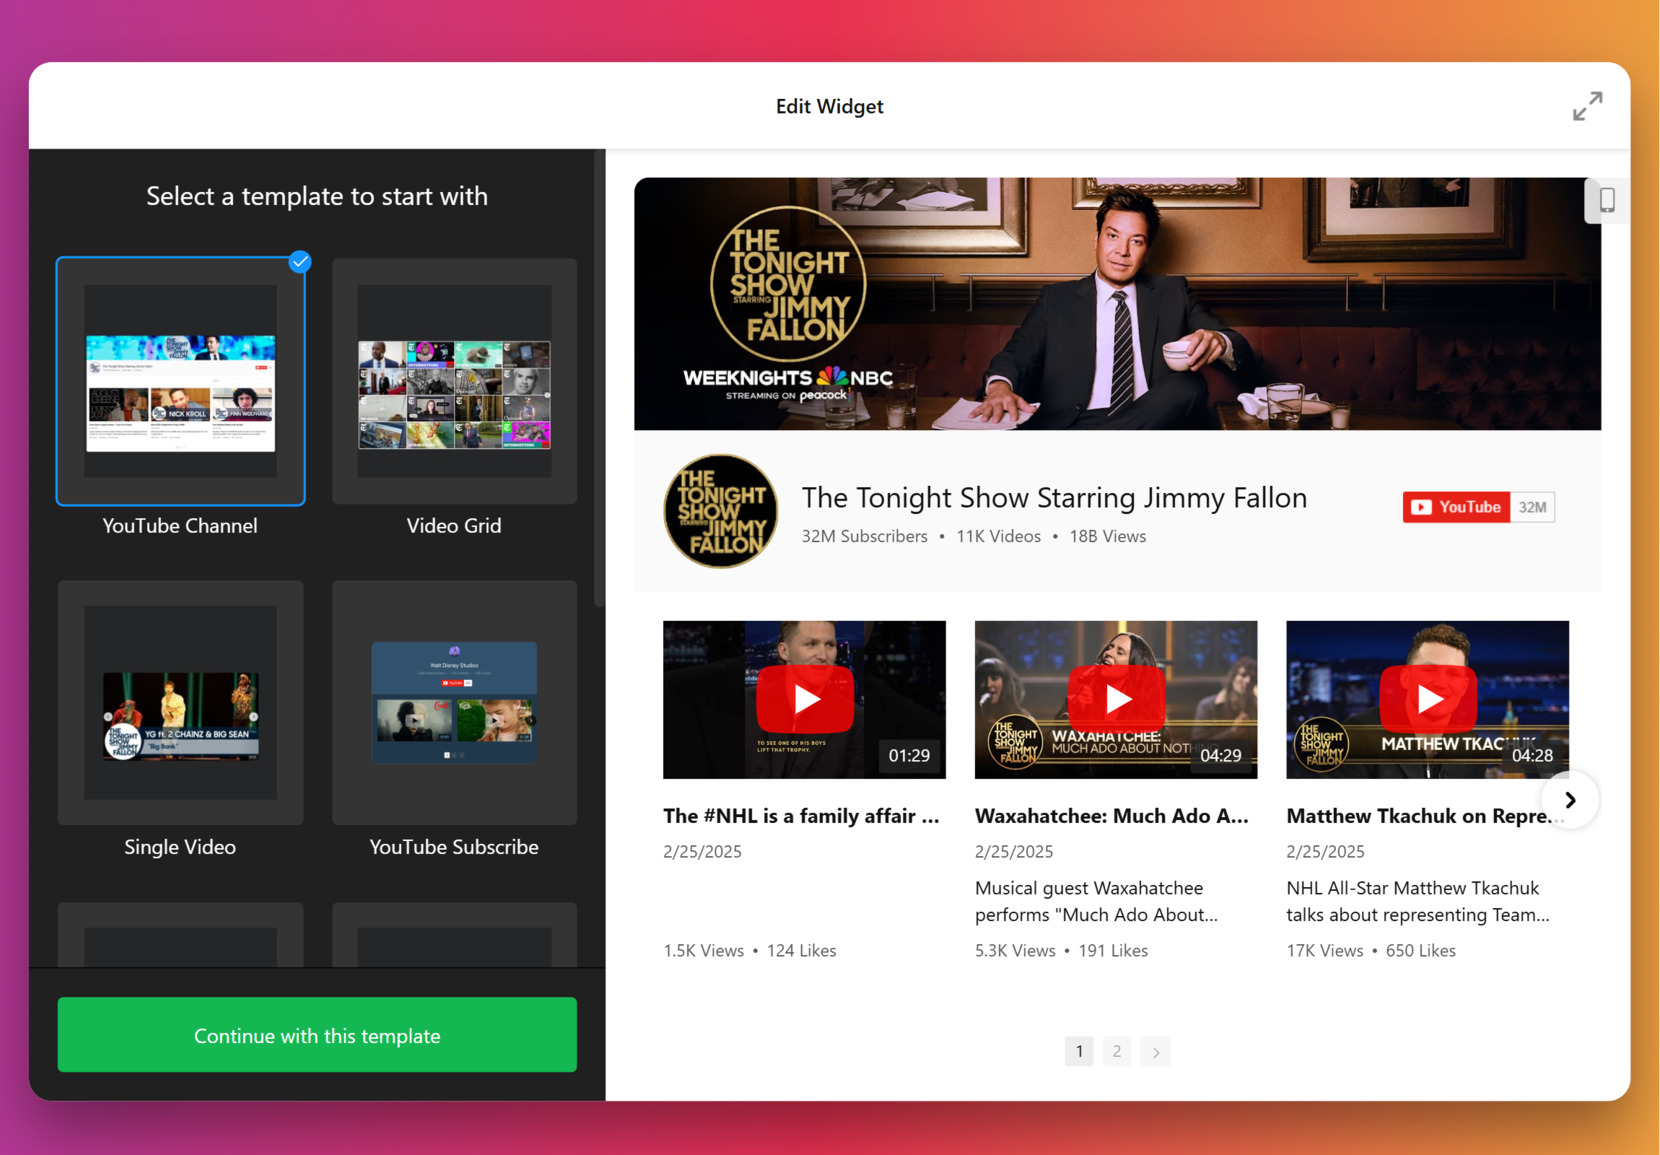The height and width of the screenshot is (1155, 1660).
Task: Open the channel title link for Jimmy Fallon
Action: [x=1054, y=497]
